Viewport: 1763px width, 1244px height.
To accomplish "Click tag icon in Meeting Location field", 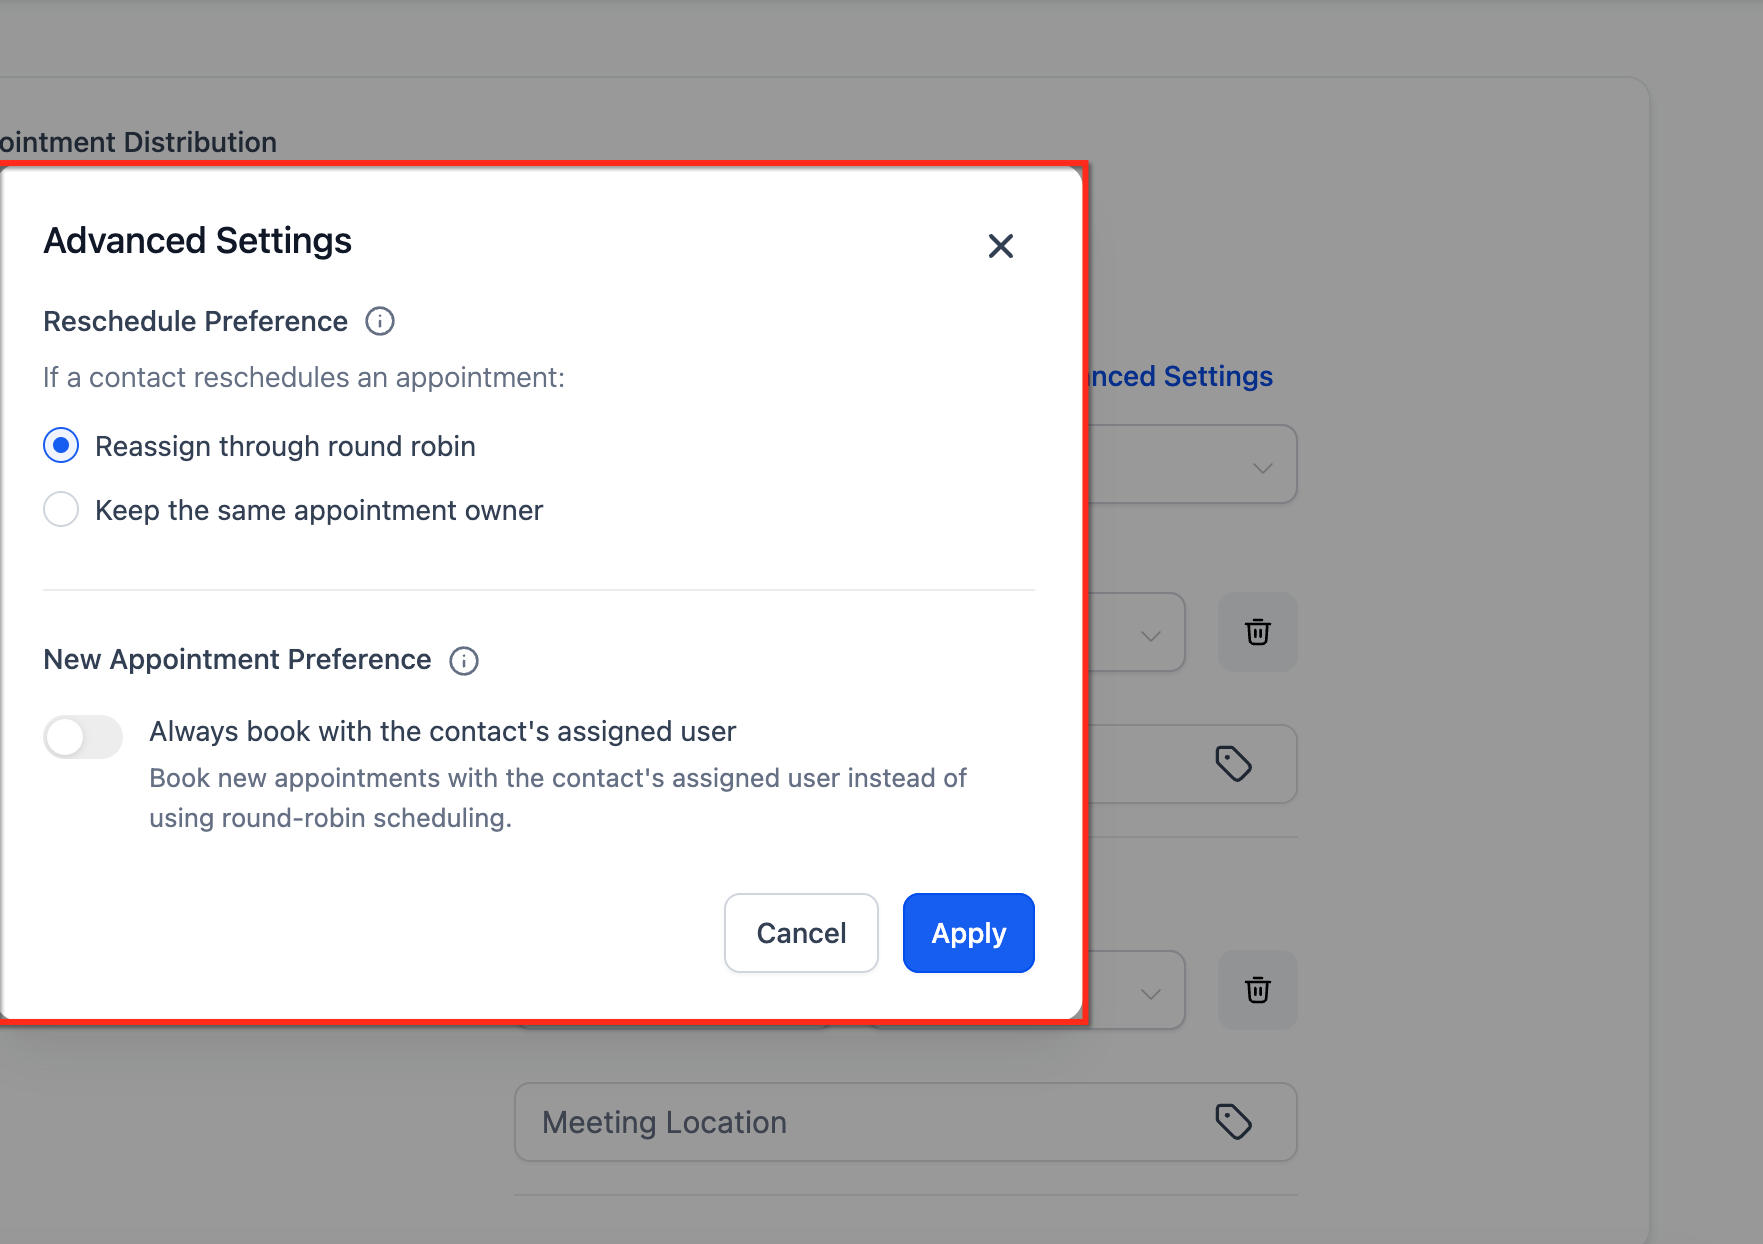I will pos(1234,1122).
